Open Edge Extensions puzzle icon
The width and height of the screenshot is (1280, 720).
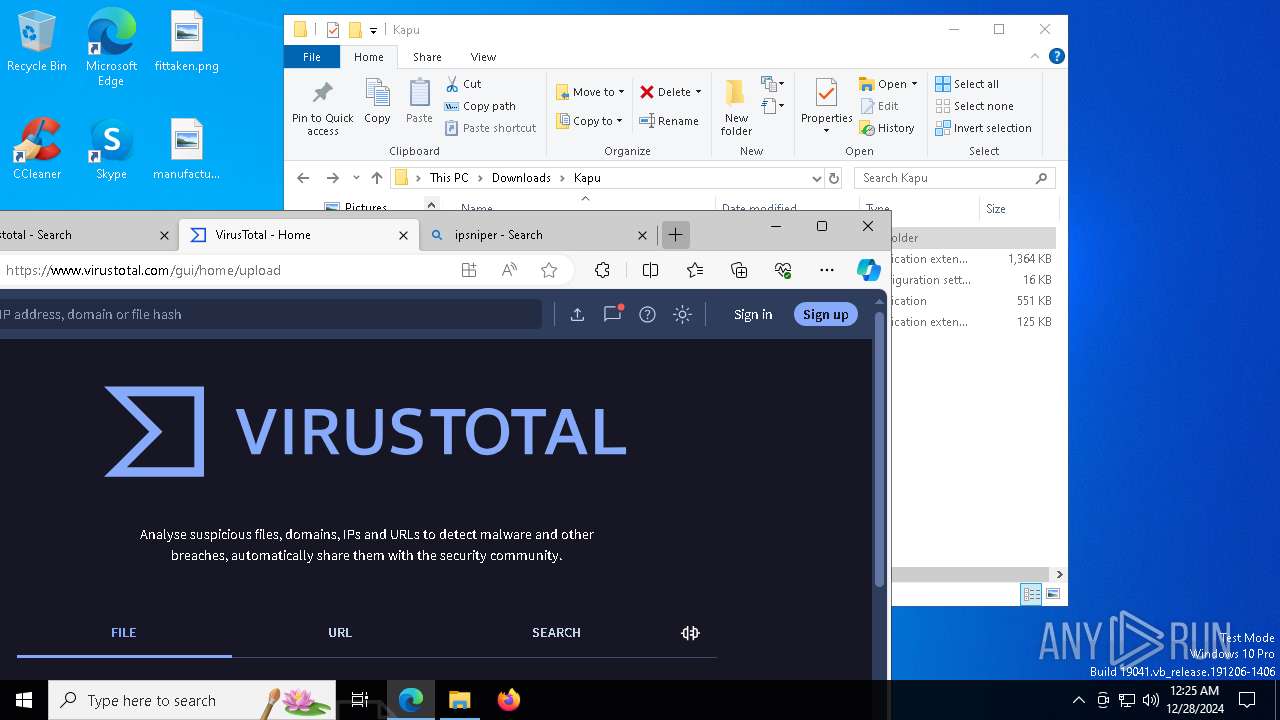tap(602, 270)
